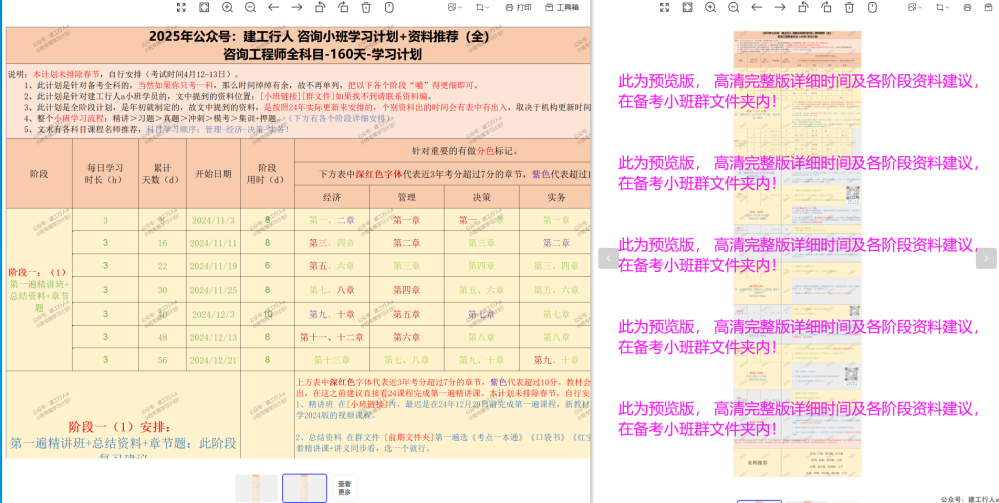Open 工具箱 toolbox in left viewer
Viewport: 999px width, 503px height.
click(x=562, y=7)
